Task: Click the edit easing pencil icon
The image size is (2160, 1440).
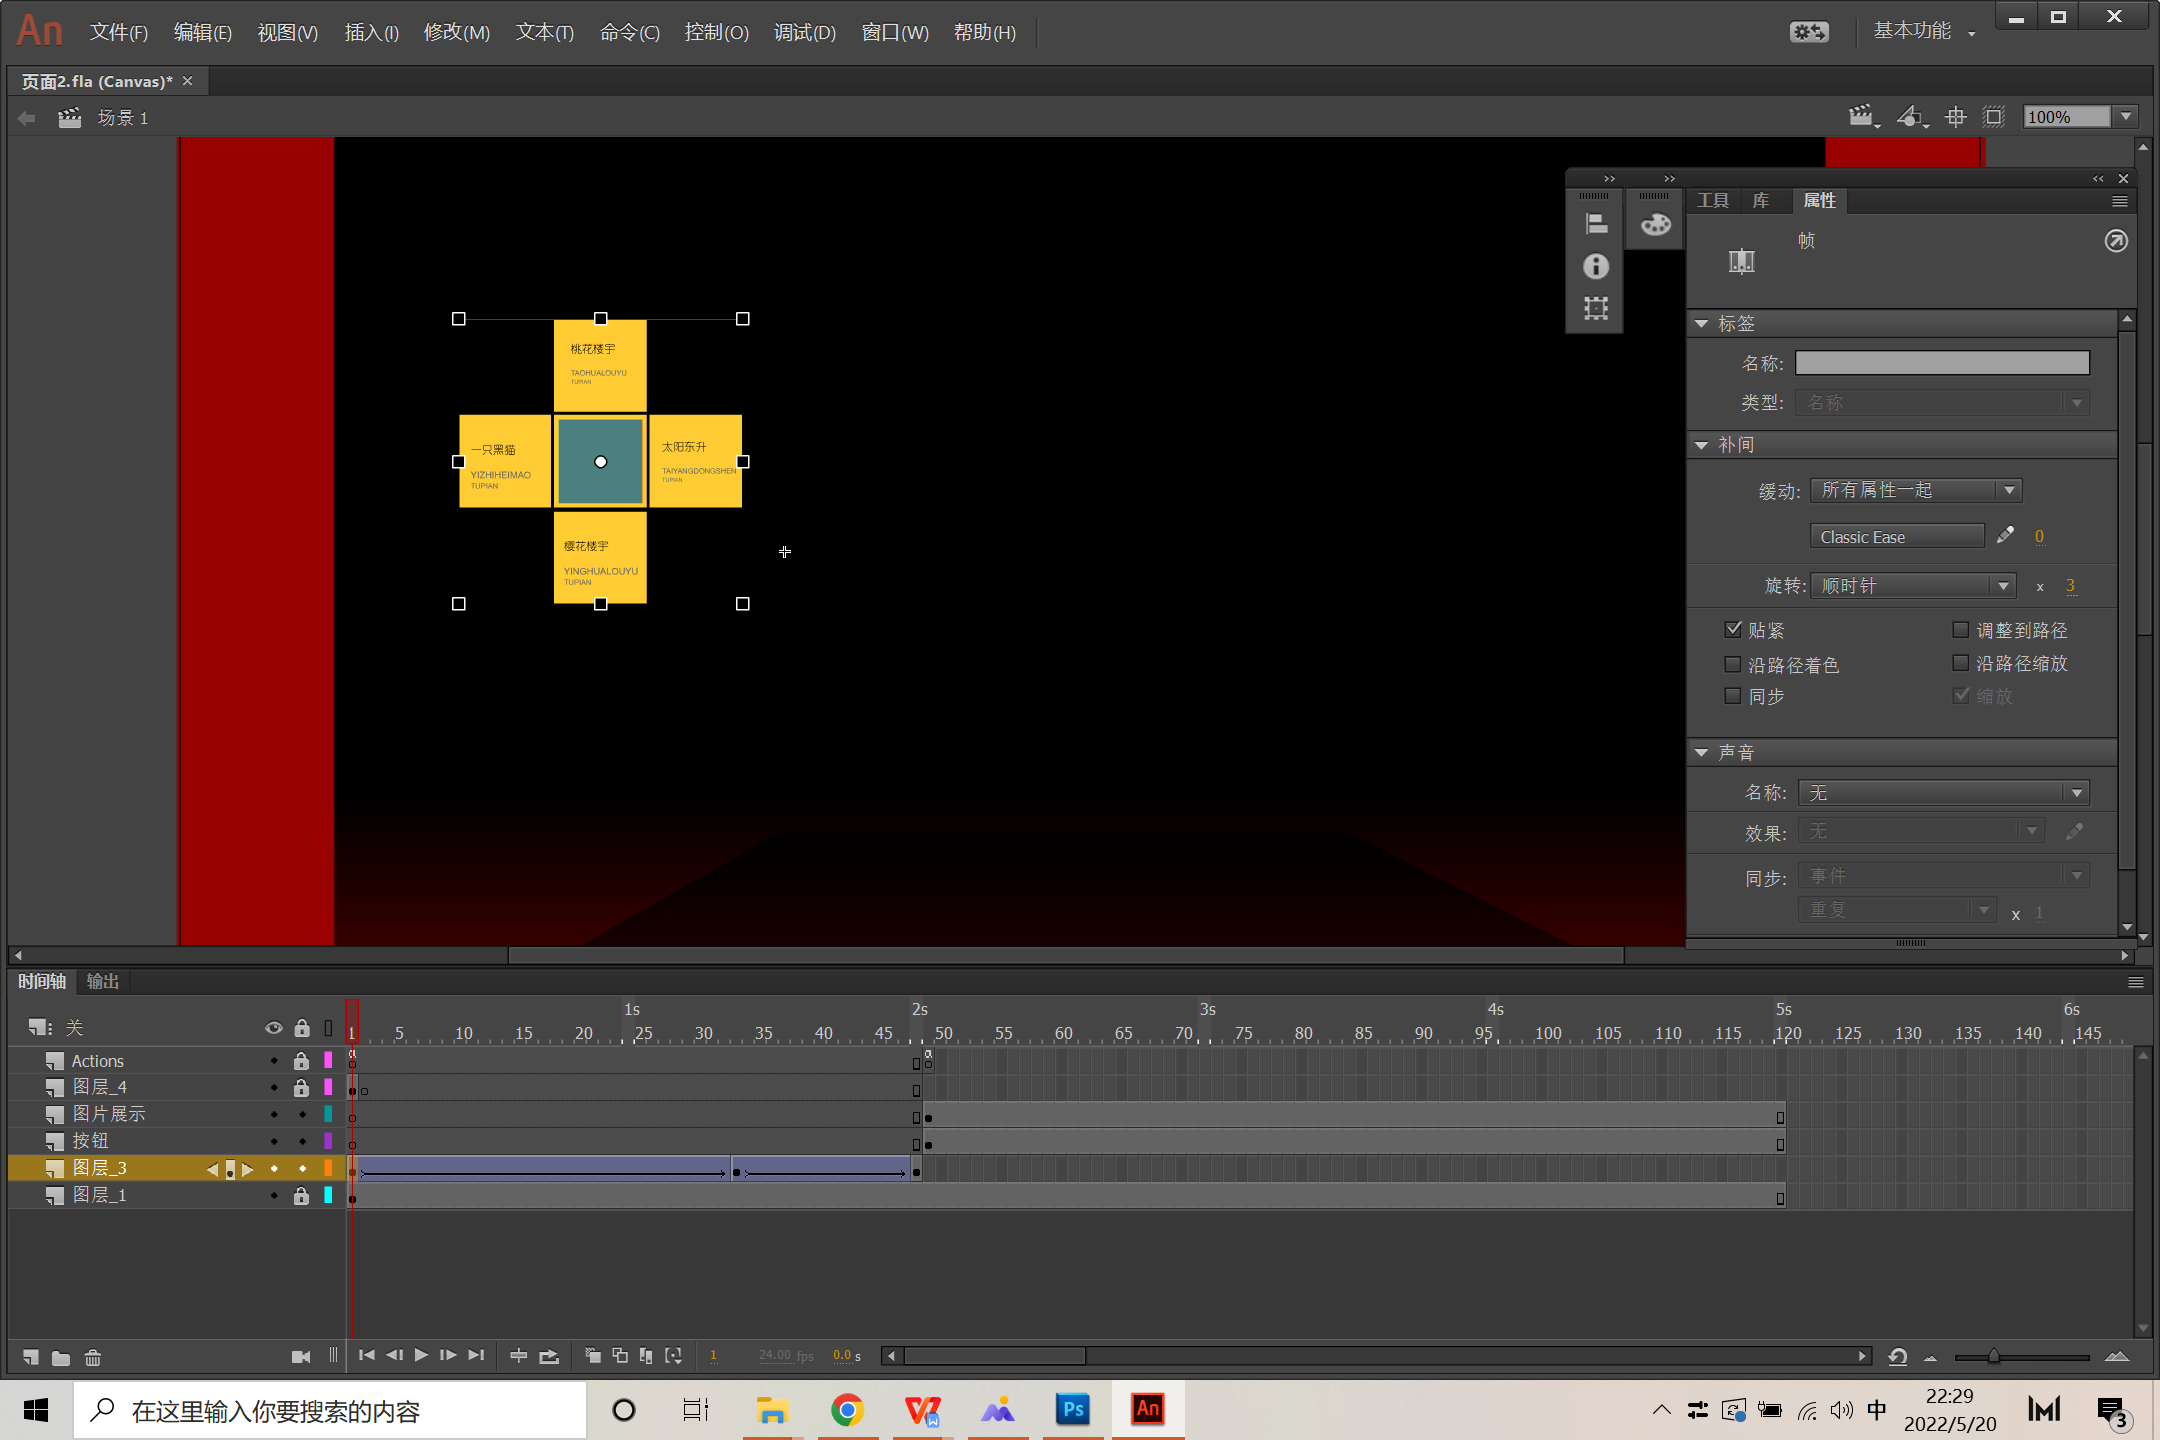Action: [2005, 536]
